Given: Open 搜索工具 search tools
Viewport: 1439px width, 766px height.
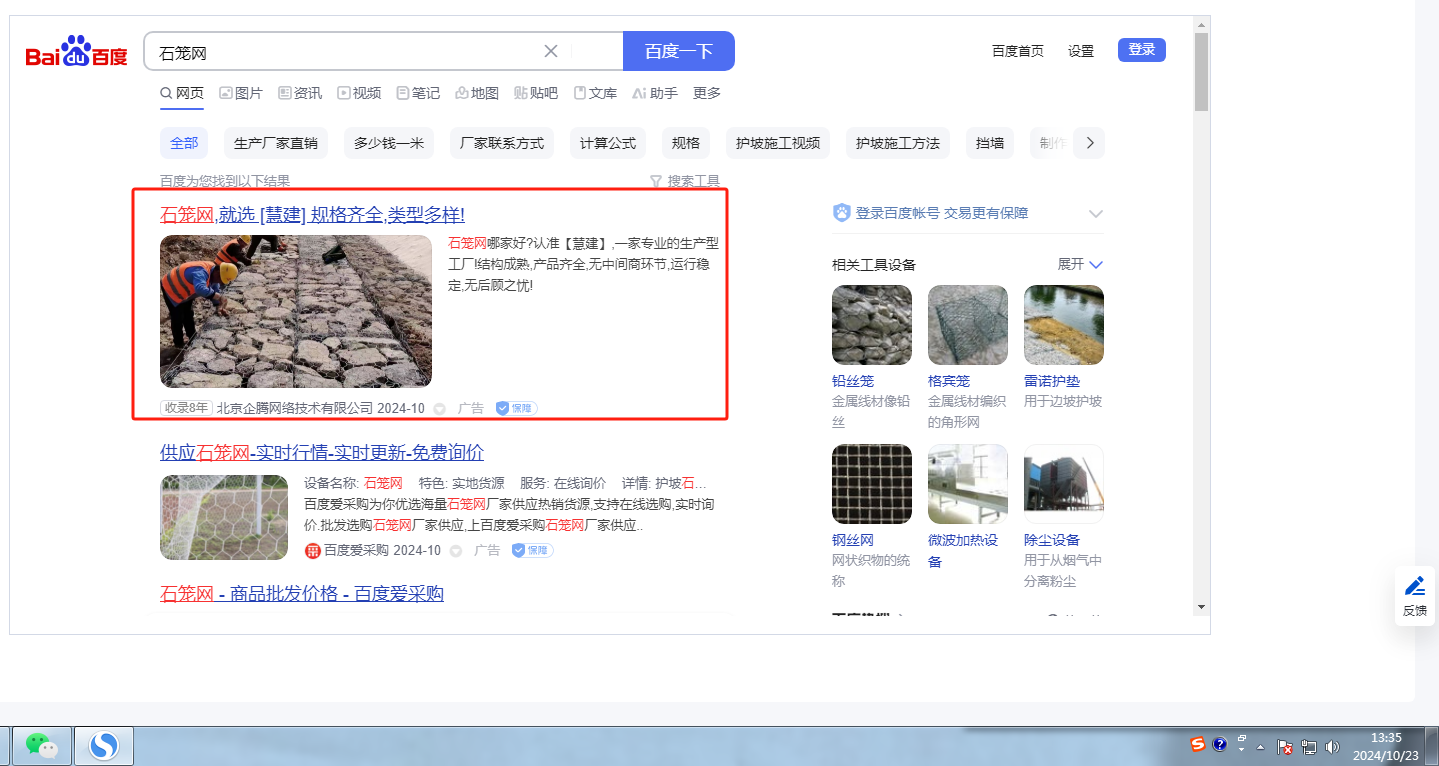Looking at the screenshot, I should (x=685, y=181).
